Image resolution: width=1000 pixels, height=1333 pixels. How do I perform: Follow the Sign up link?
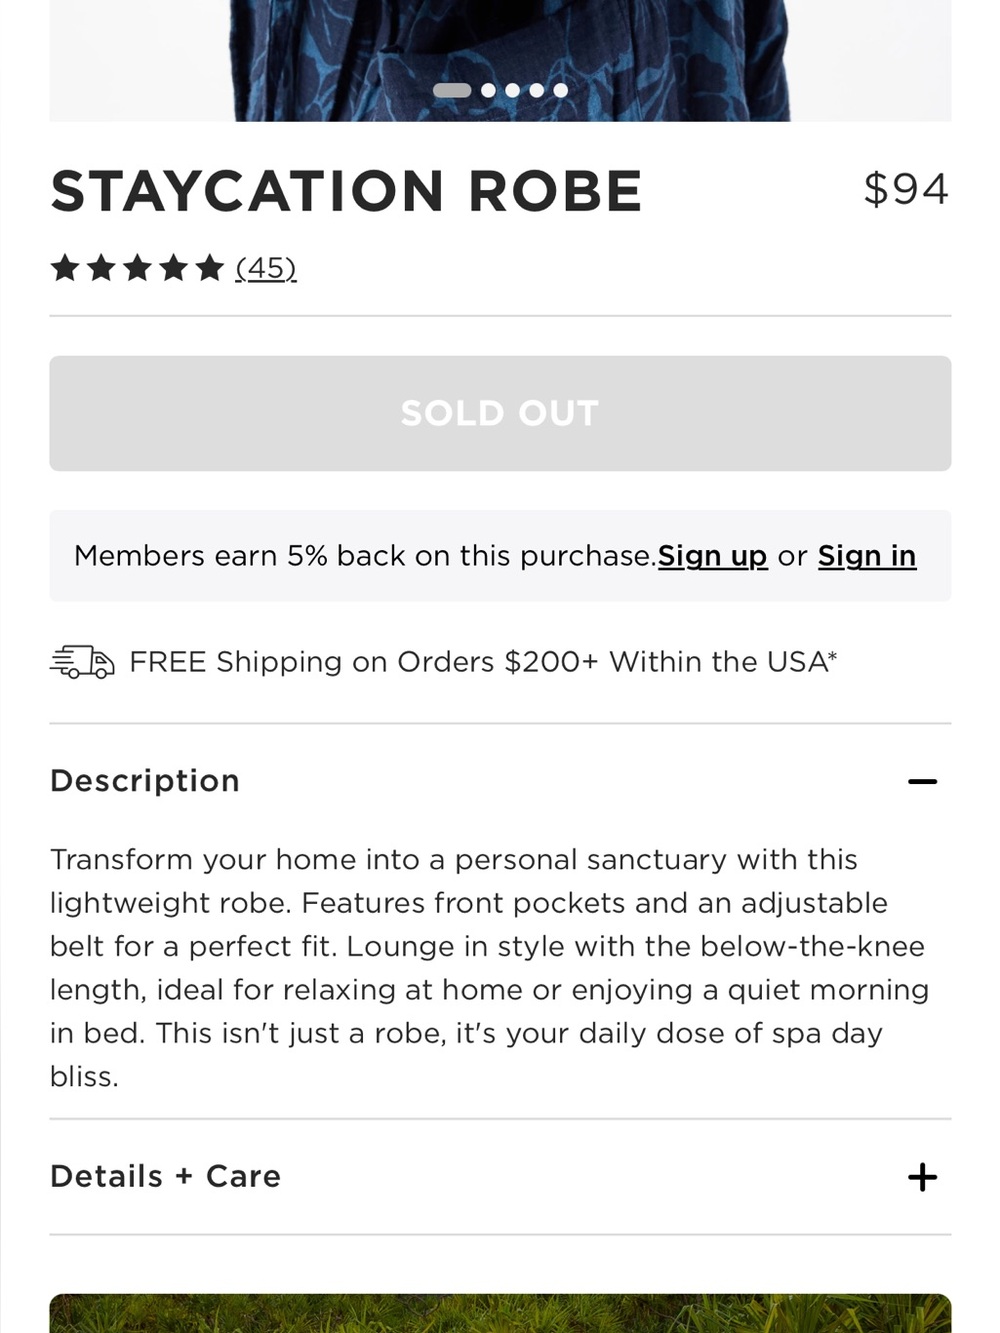point(712,556)
